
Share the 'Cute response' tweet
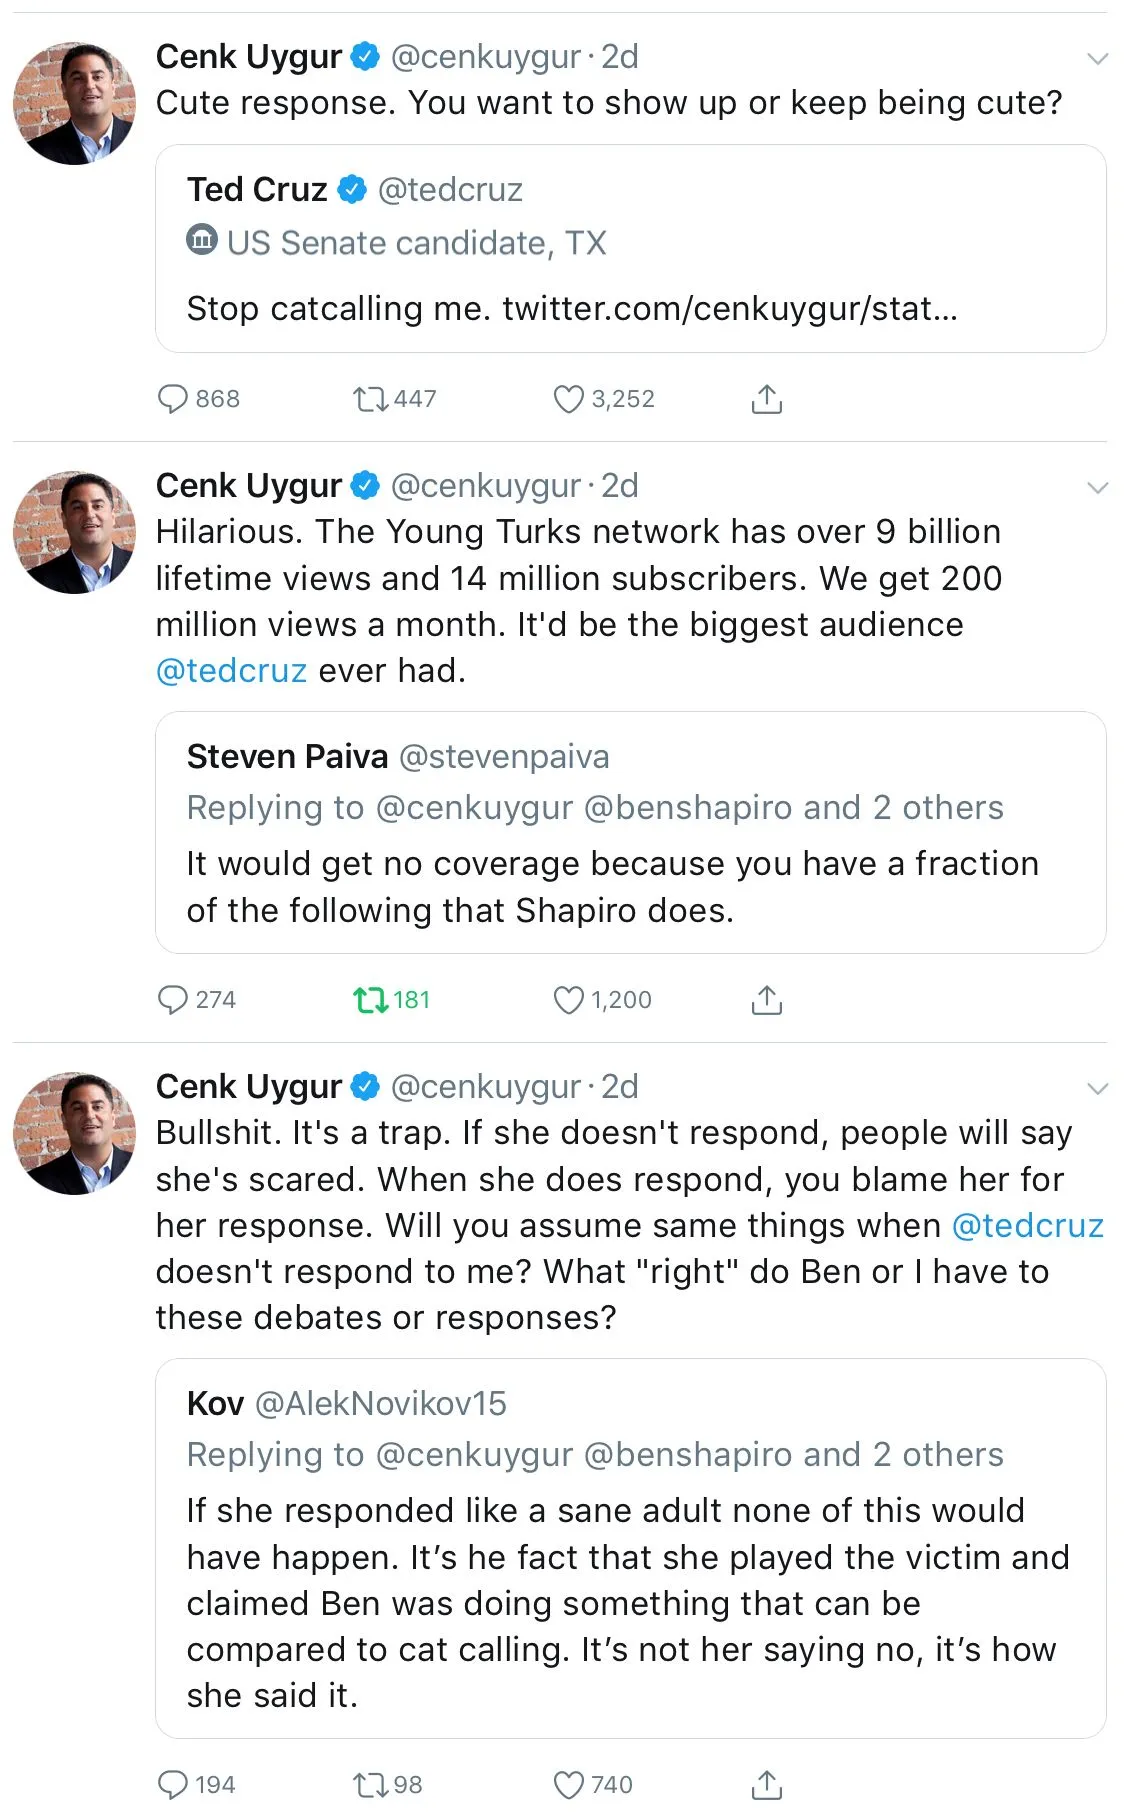coord(766,399)
